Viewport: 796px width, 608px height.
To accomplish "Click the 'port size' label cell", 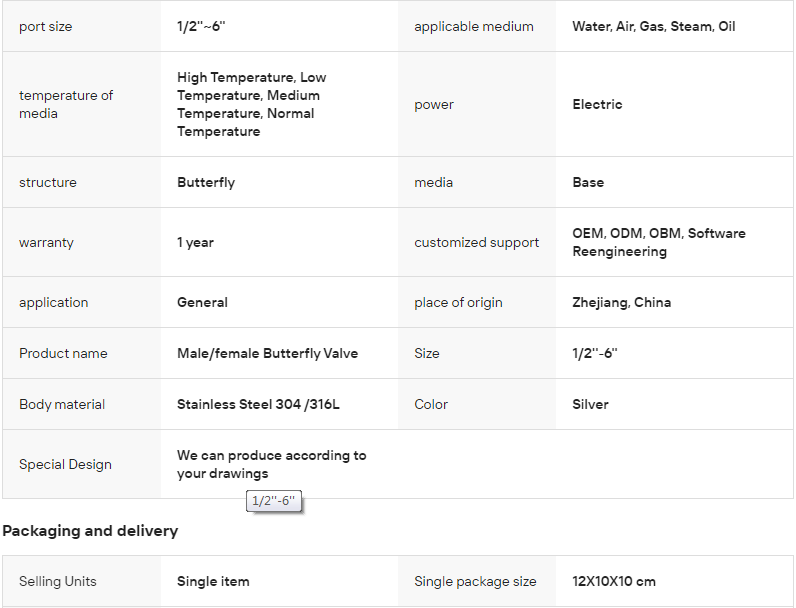I will pos(46,27).
